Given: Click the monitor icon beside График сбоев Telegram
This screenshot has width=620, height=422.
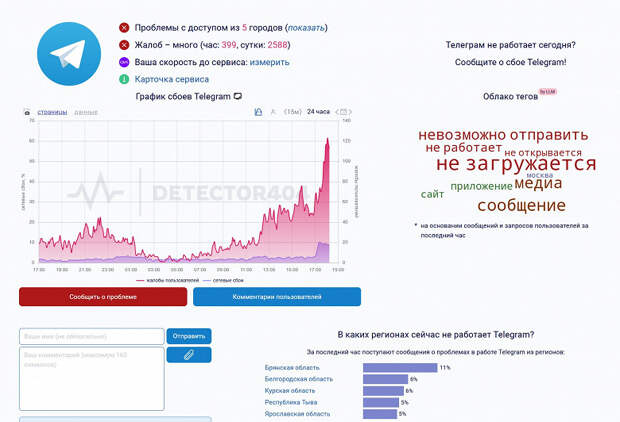Looking at the screenshot, I should tap(238, 96).
